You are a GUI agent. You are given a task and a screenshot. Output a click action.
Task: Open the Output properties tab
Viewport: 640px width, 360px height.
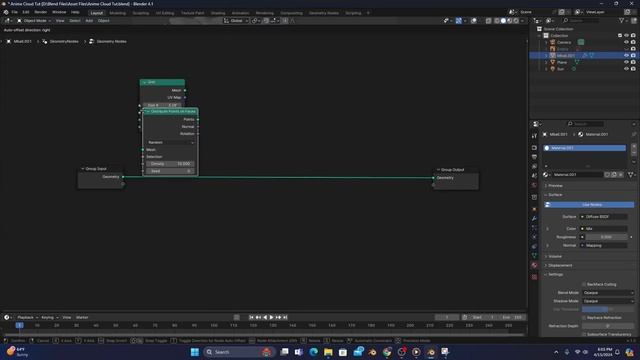[534, 157]
